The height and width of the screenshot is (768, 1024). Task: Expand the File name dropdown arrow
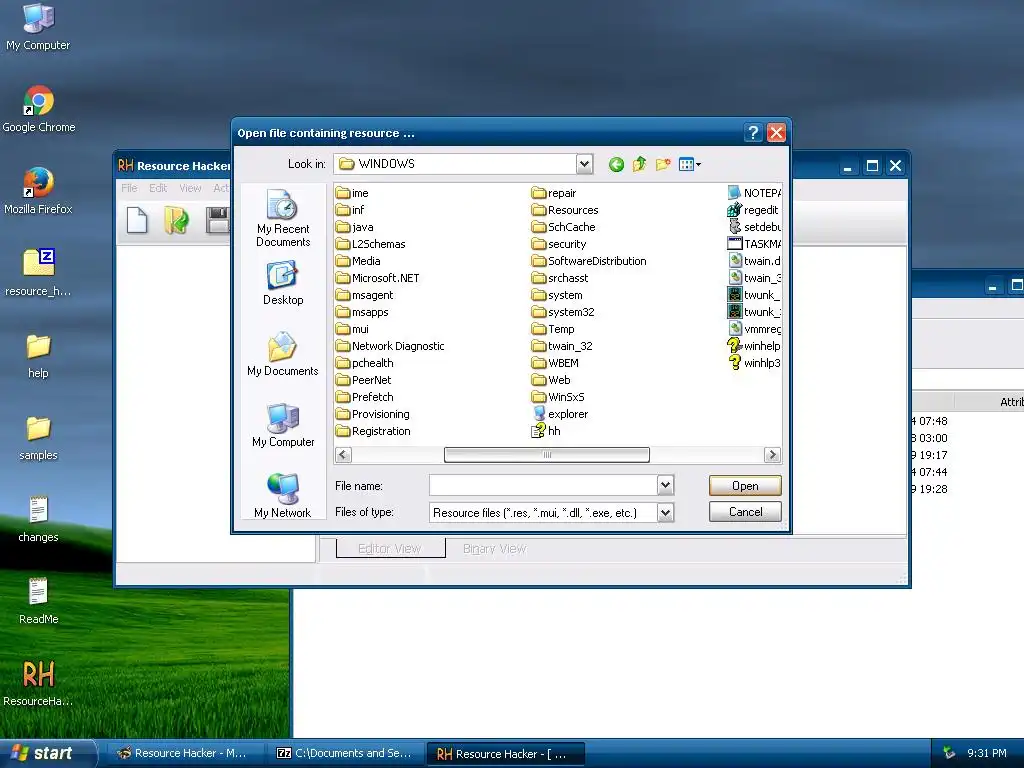(665, 485)
